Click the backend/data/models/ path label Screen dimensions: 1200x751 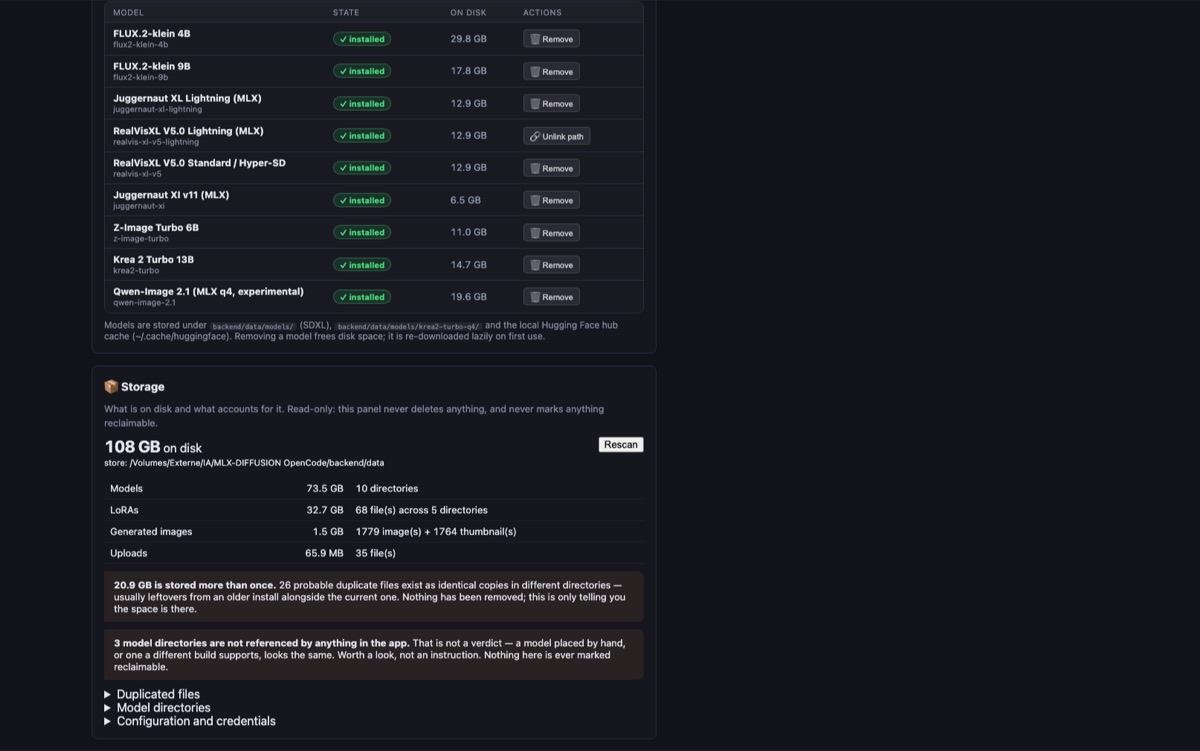[x=253, y=326]
